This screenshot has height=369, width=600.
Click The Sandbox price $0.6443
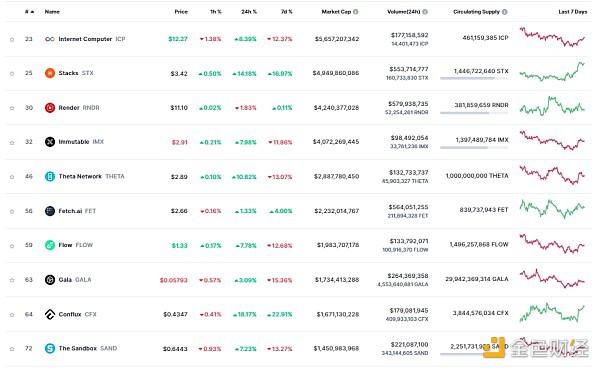(175, 349)
